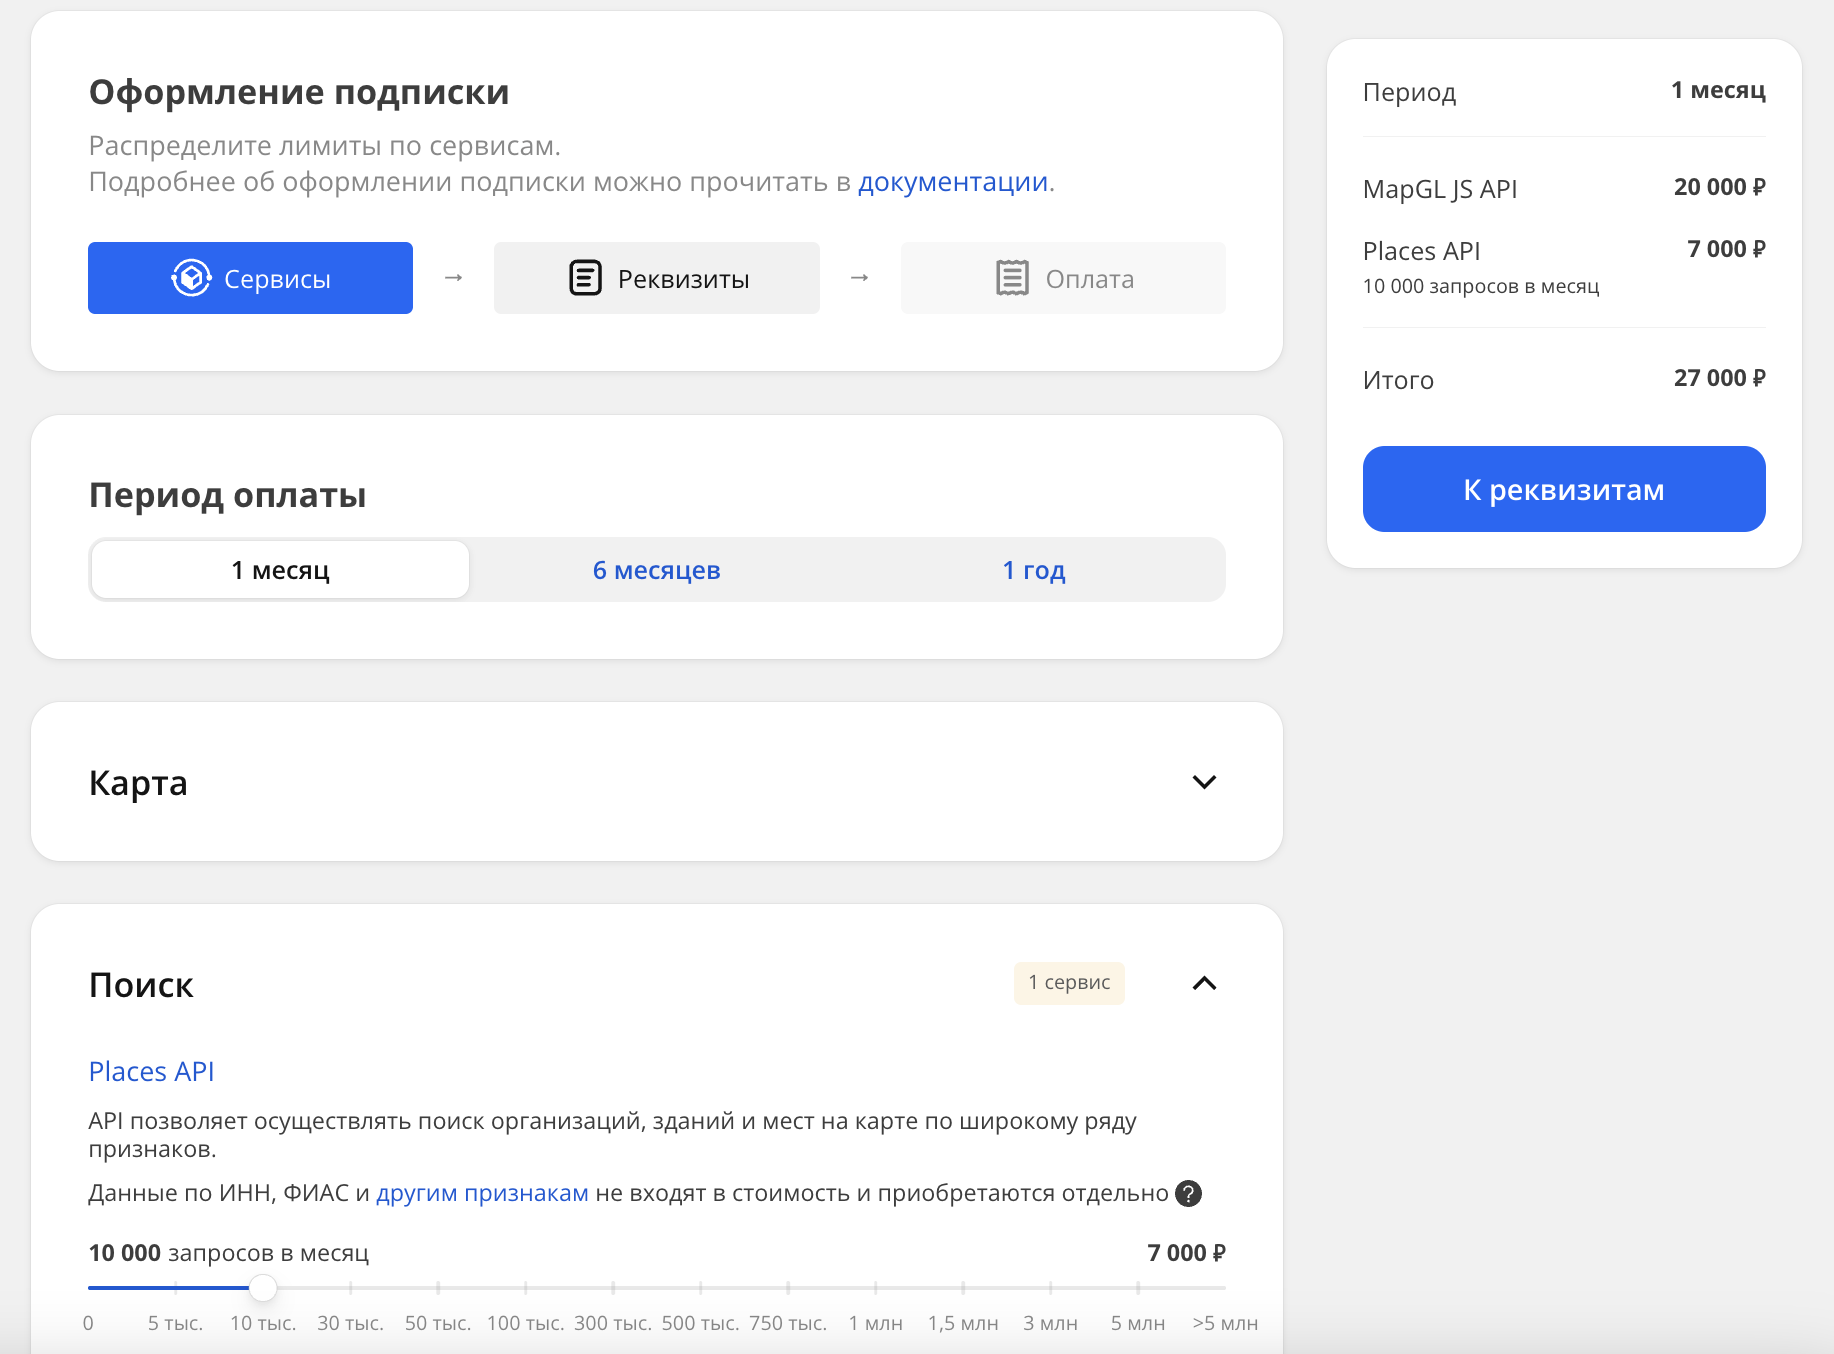Collapse the Поиск section chevron
The width and height of the screenshot is (1834, 1354).
click(x=1204, y=984)
